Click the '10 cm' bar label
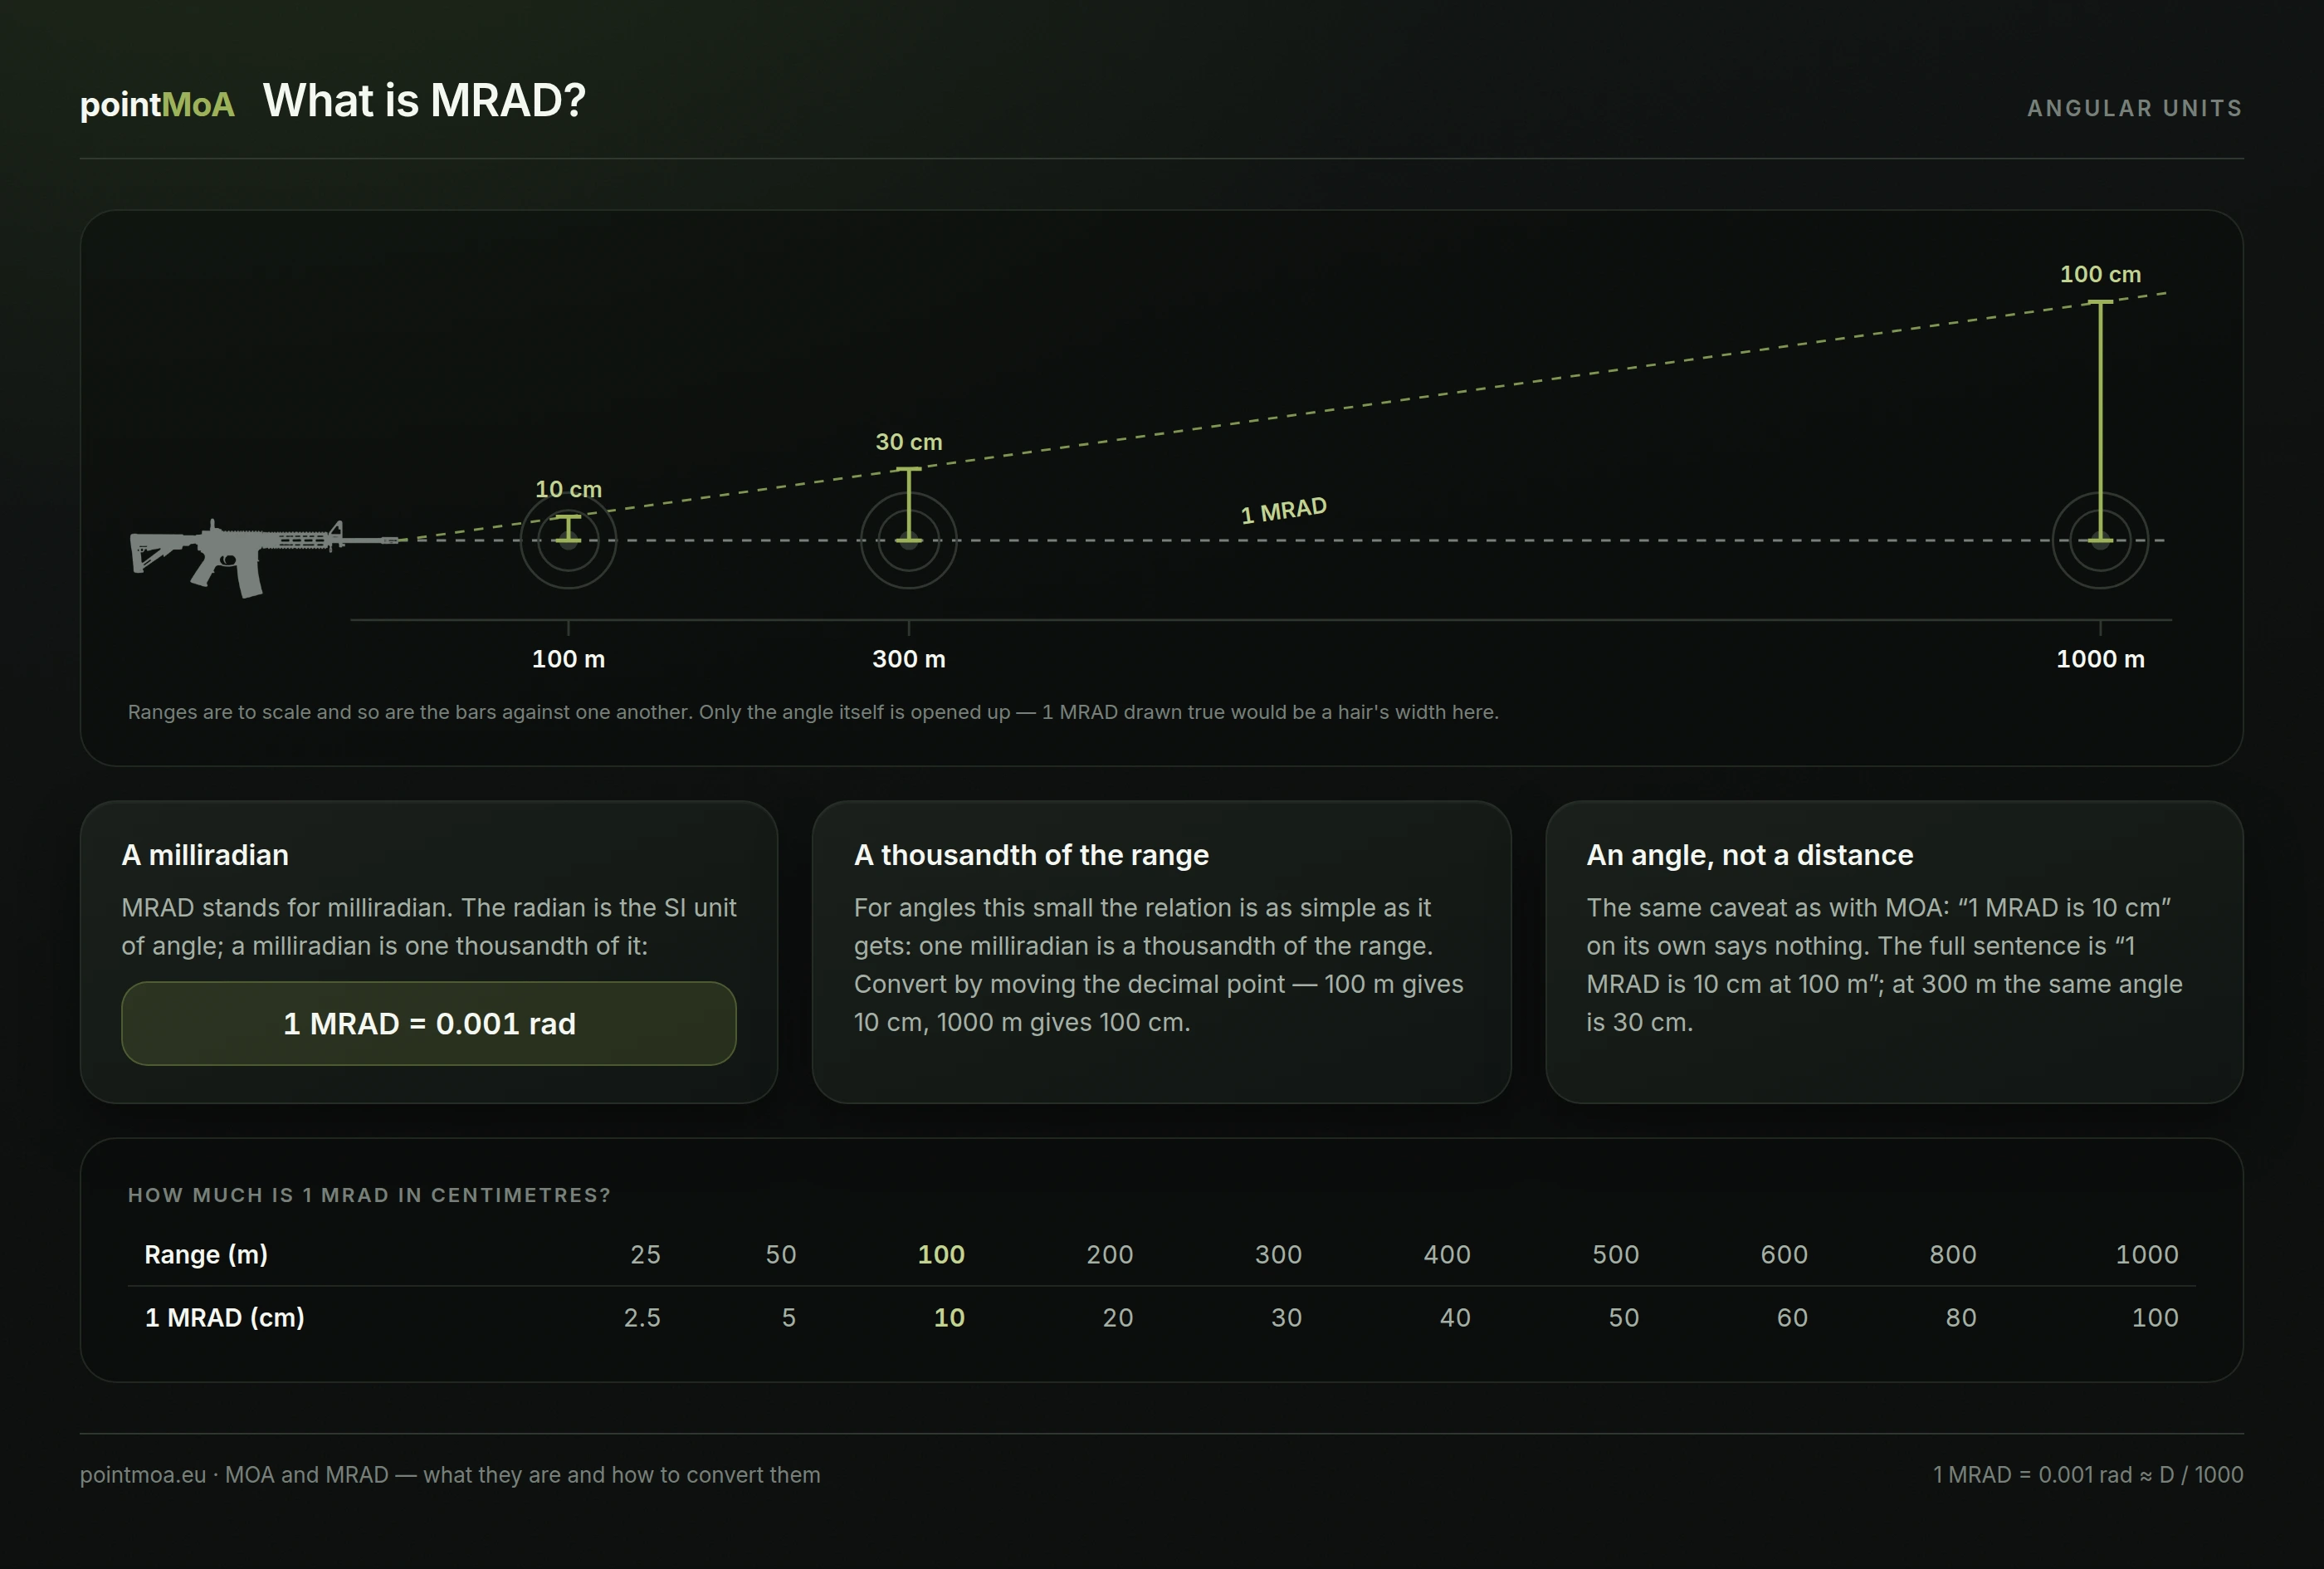Screen dimensions: 2324x1569 tap(568, 489)
